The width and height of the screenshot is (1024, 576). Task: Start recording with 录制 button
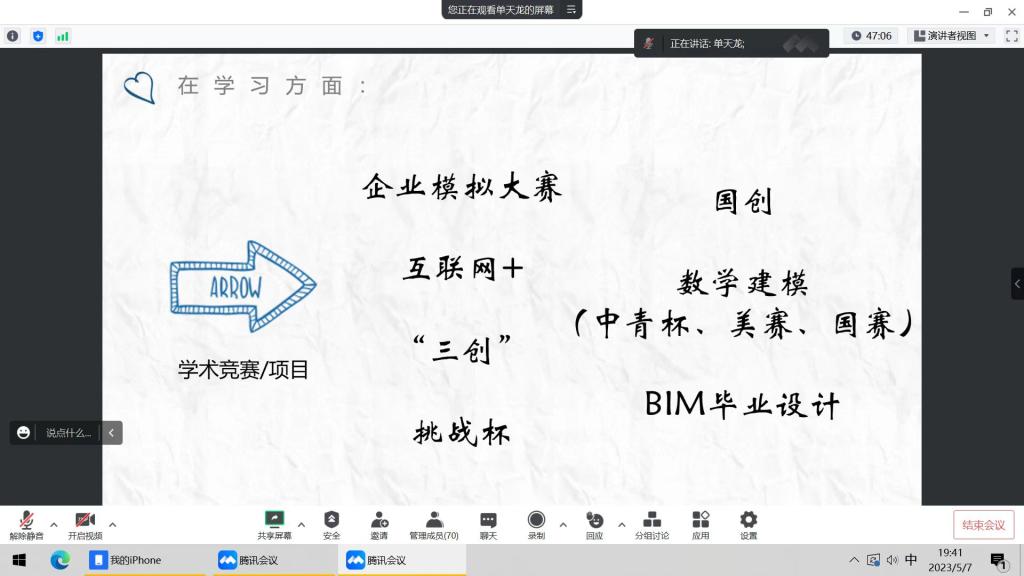coord(536,524)
